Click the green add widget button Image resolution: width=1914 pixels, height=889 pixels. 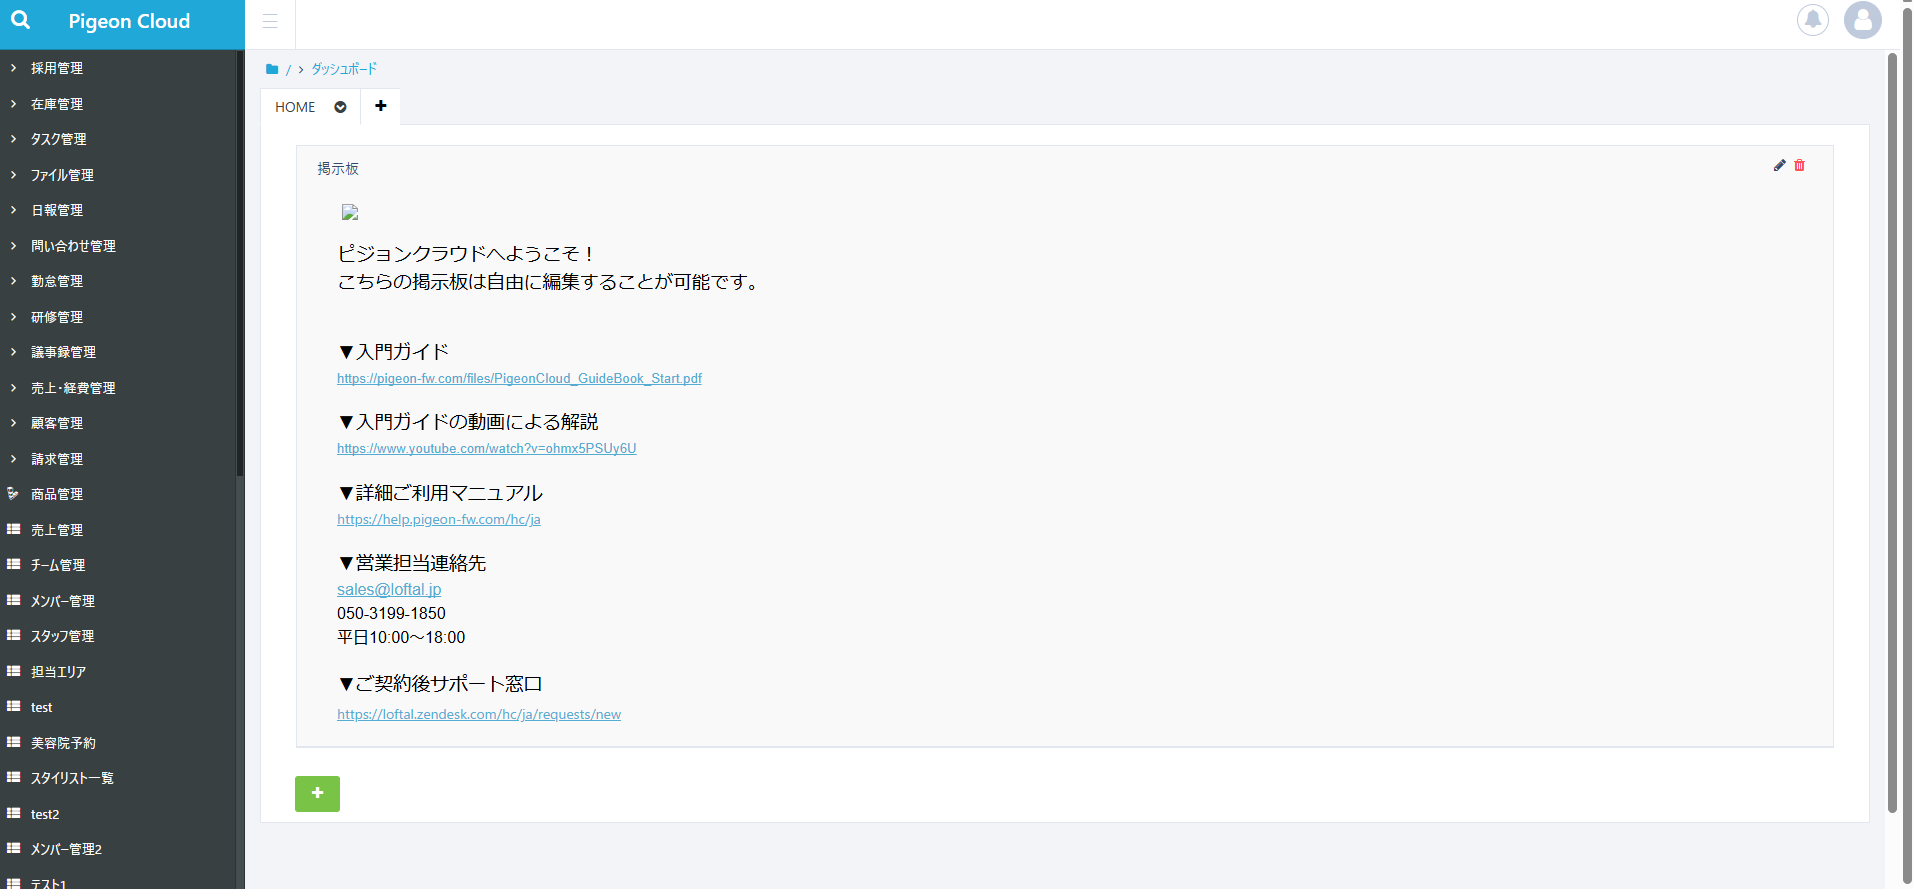[317, 793]
